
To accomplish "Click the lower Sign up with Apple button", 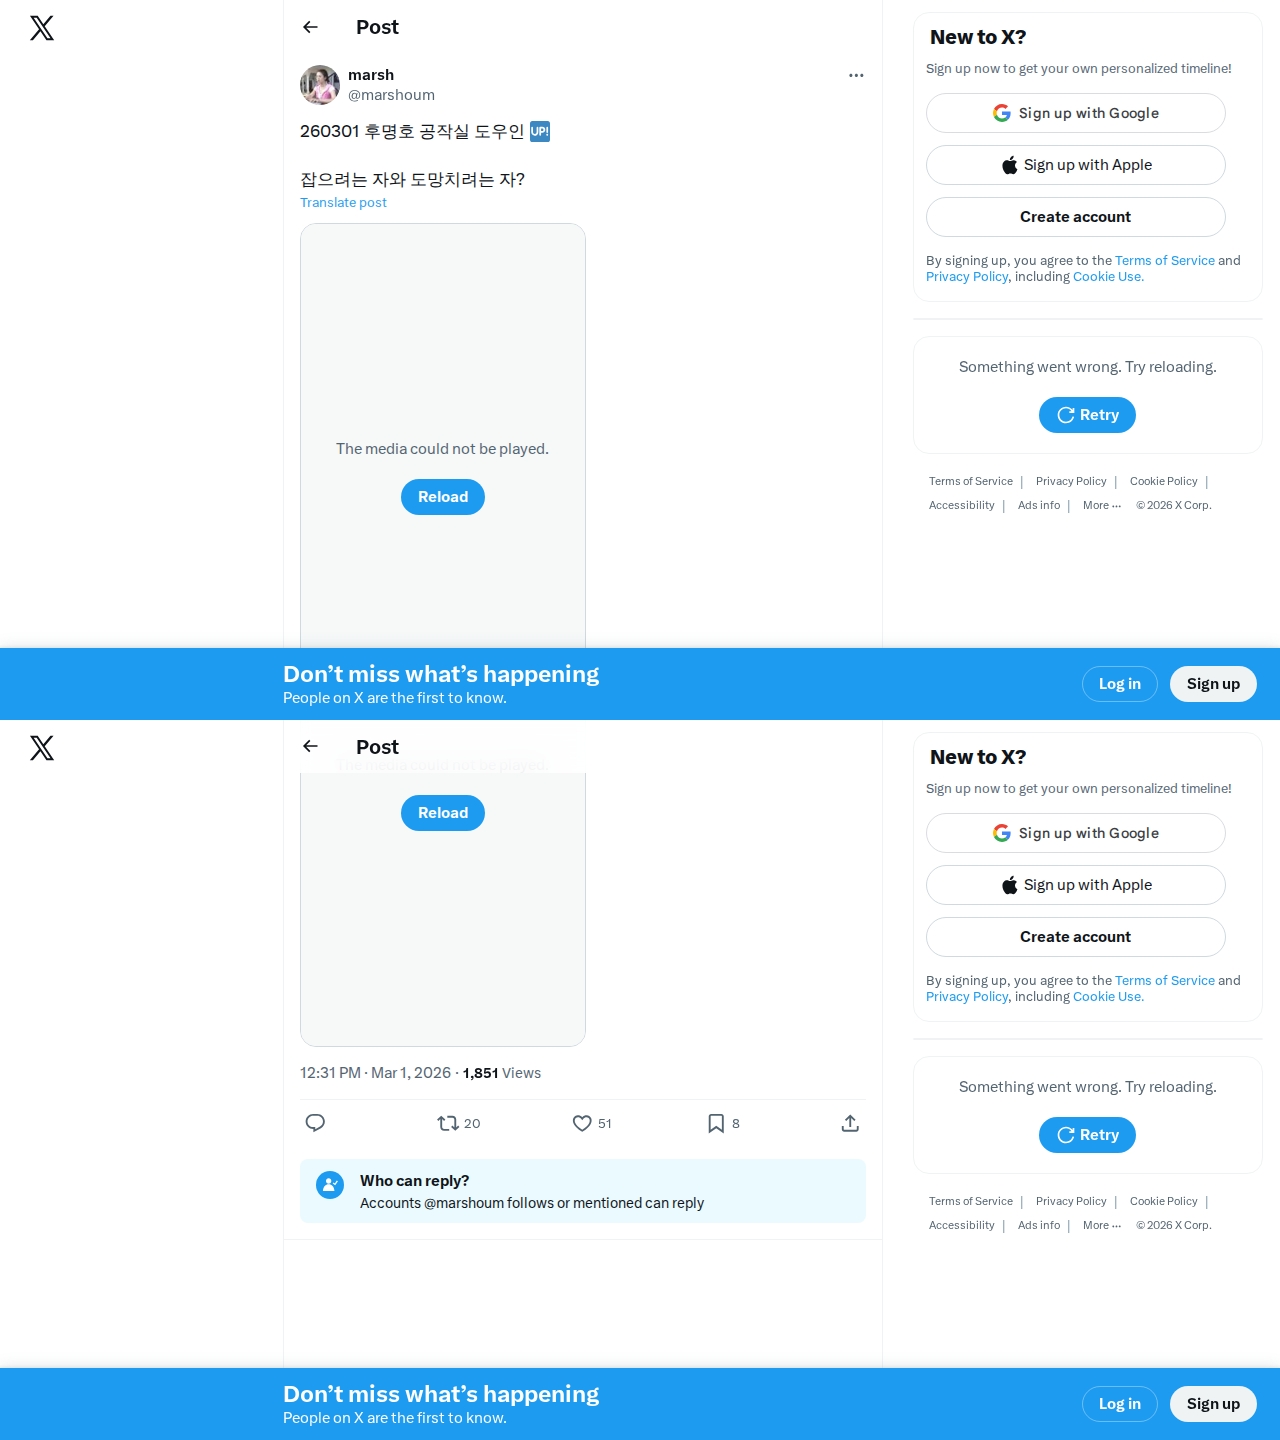I will point(1076,885).
